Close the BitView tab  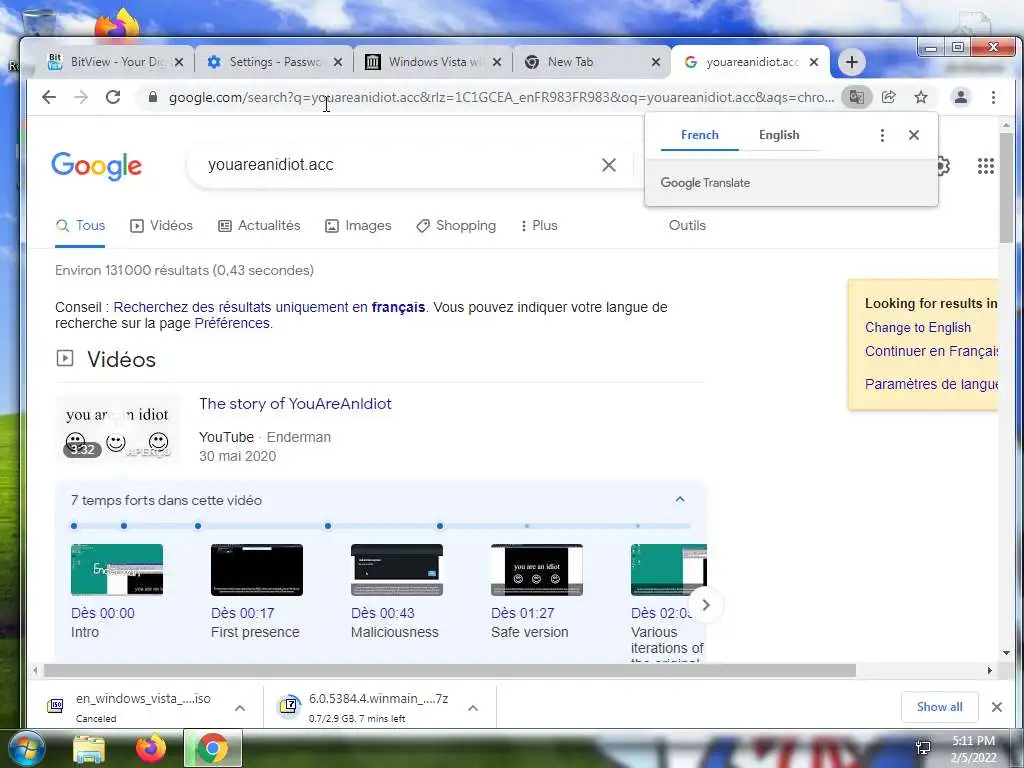click(x=179, y=62)
